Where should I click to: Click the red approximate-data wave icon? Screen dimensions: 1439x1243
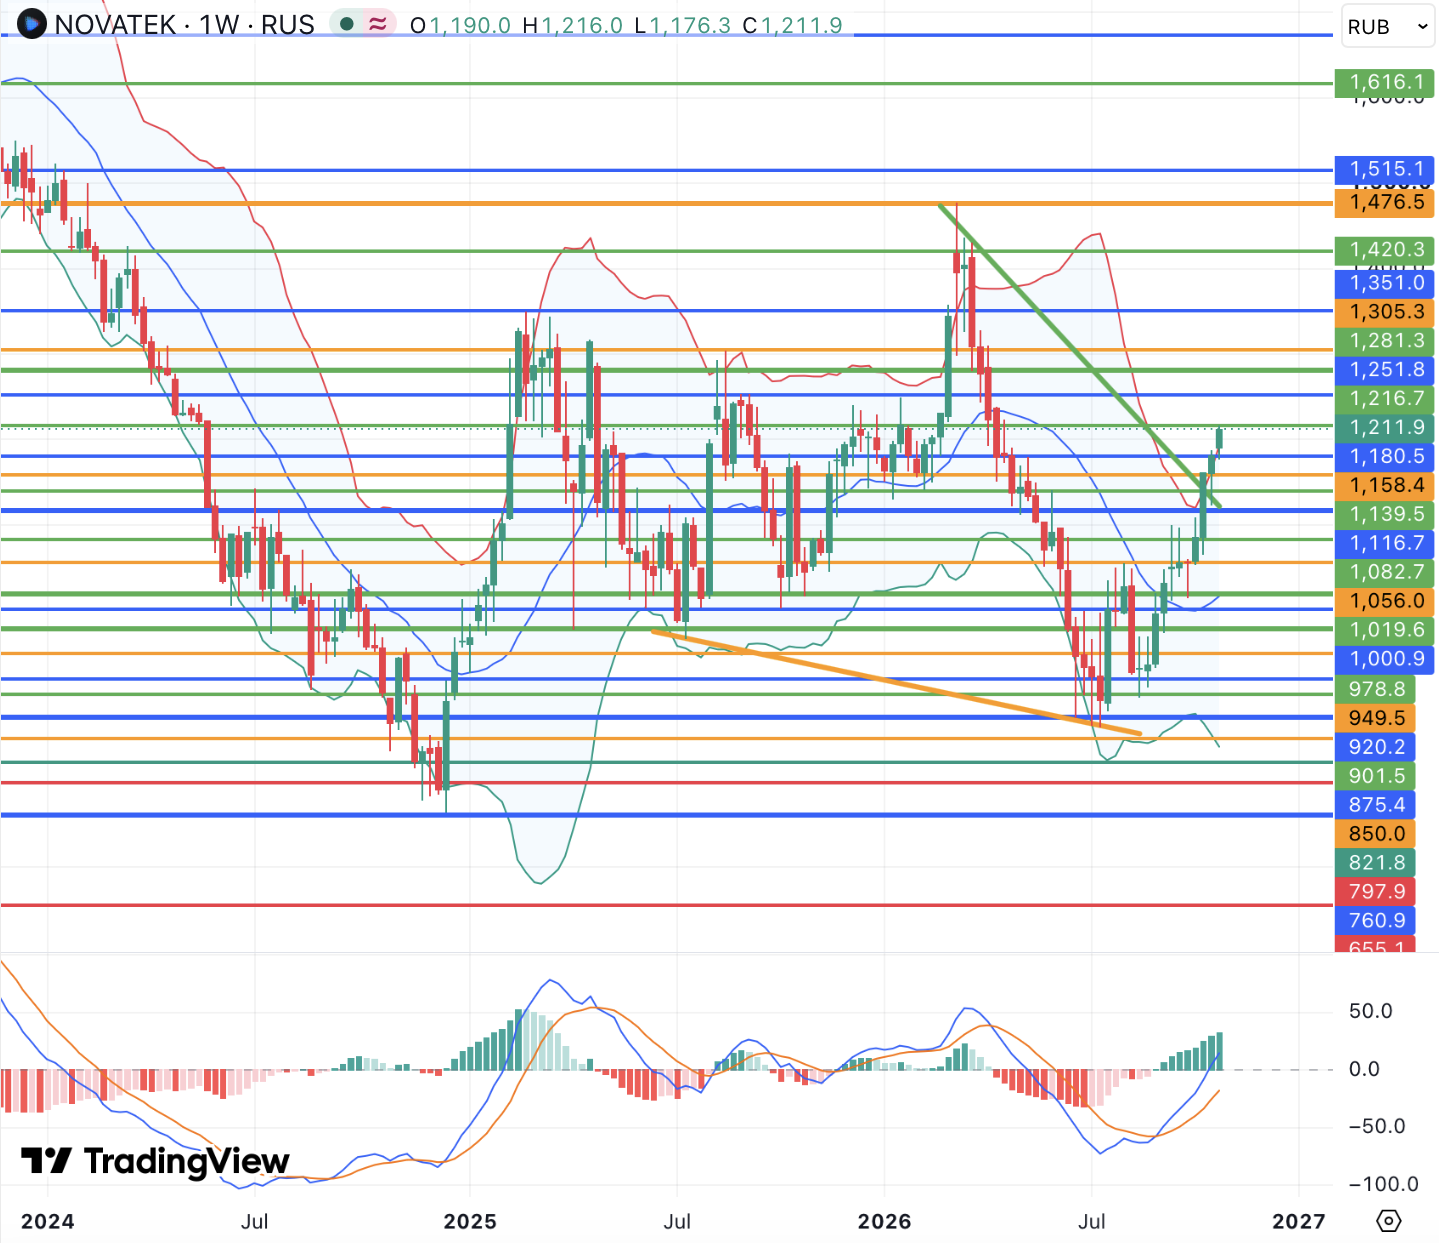pyautogui.click(x=378, y=24)
